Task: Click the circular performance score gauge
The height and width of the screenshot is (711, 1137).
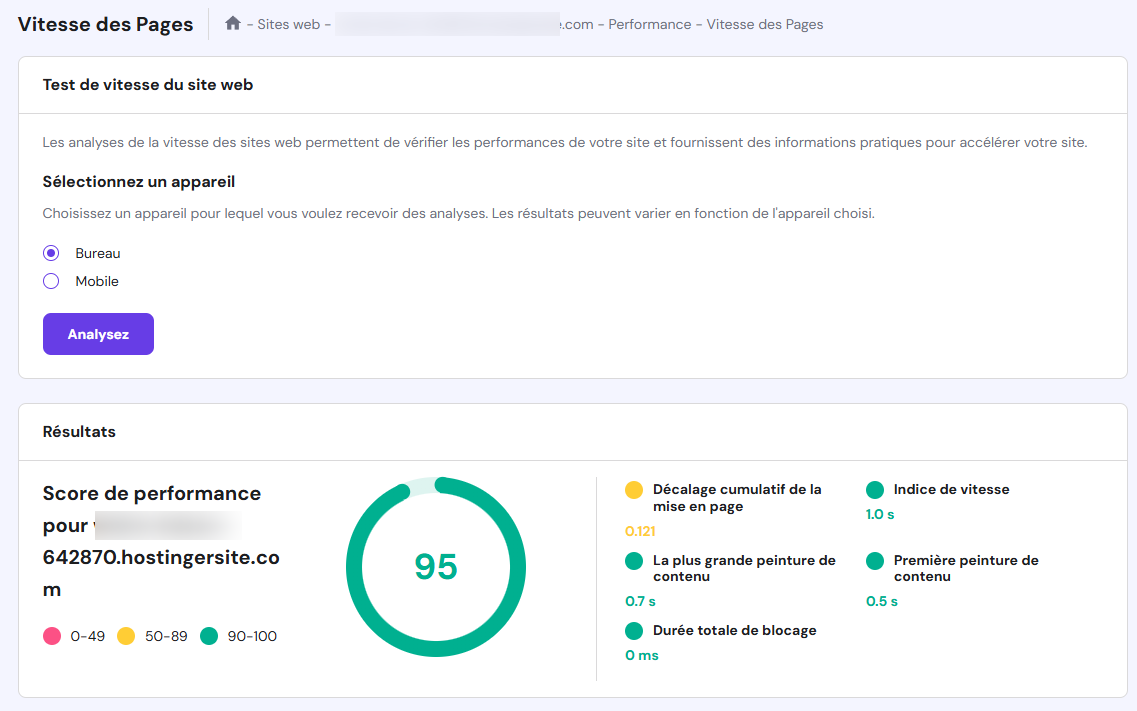Action: coord(435,566)
